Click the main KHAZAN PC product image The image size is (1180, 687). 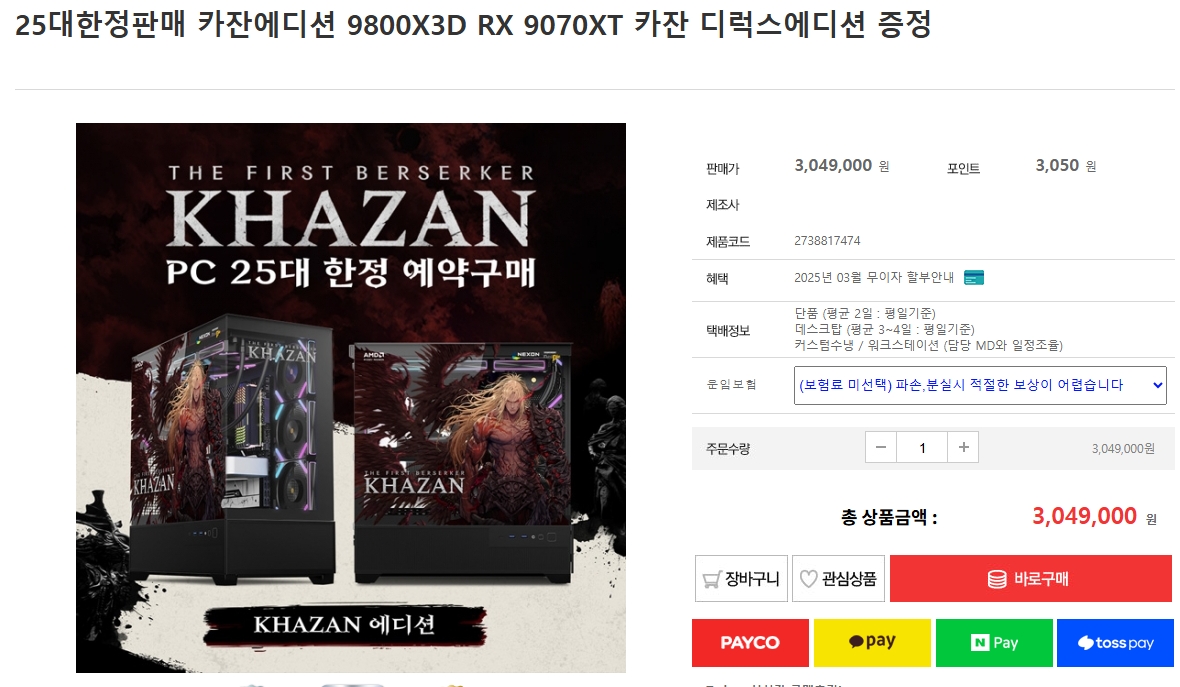(351, 397)
